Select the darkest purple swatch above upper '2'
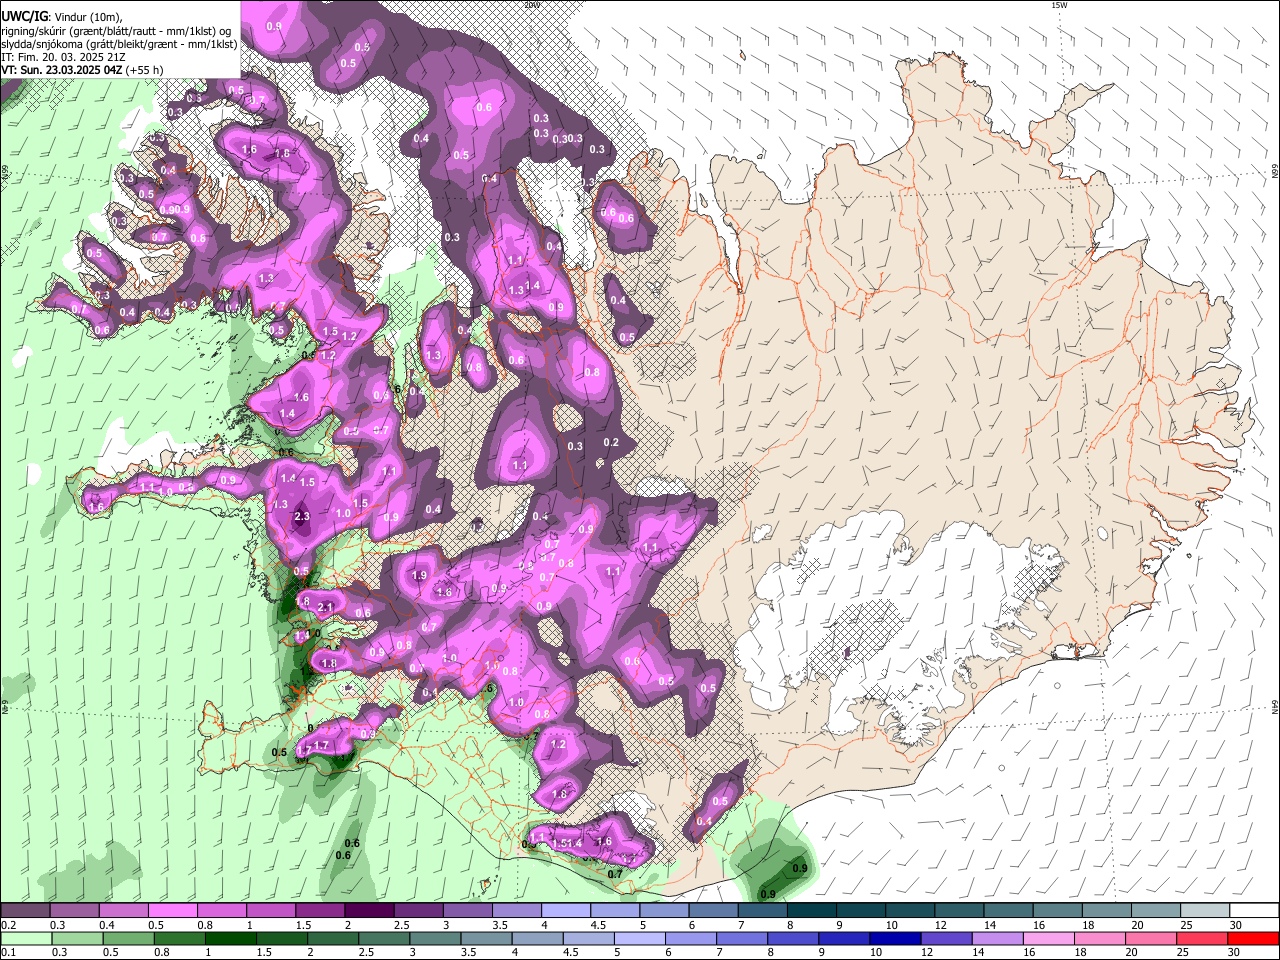 coord(369,910)
